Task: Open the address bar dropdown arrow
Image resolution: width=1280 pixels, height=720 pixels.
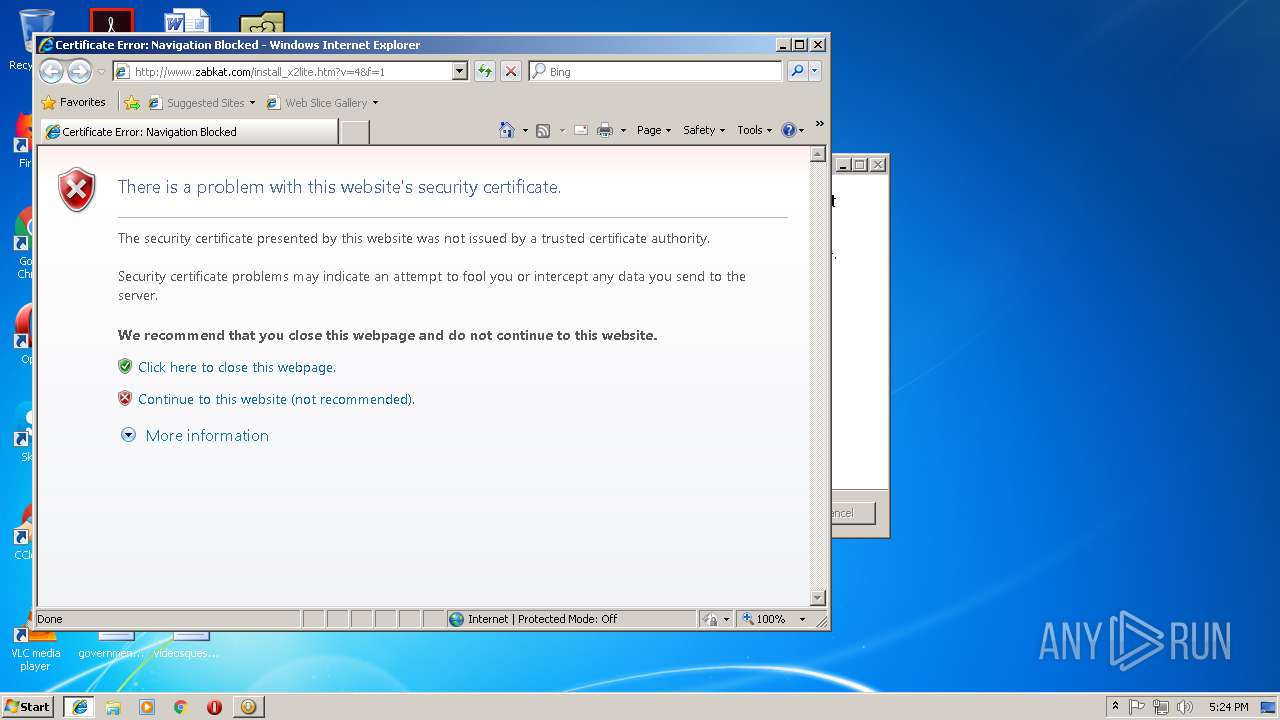Action: tap(460, 71)
